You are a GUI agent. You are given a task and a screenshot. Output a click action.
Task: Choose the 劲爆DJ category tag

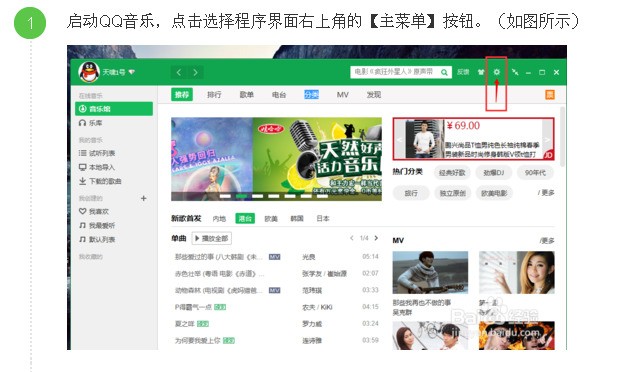[x=493, y=173]
